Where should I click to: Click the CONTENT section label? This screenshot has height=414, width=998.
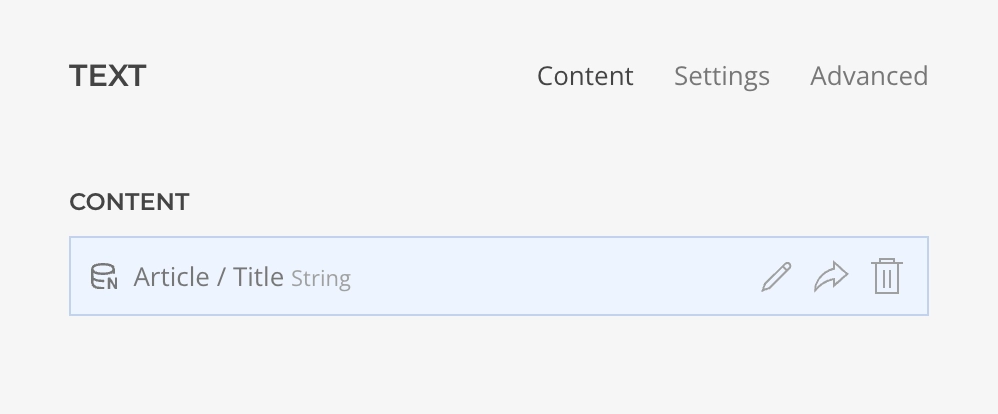click(129, 202)
